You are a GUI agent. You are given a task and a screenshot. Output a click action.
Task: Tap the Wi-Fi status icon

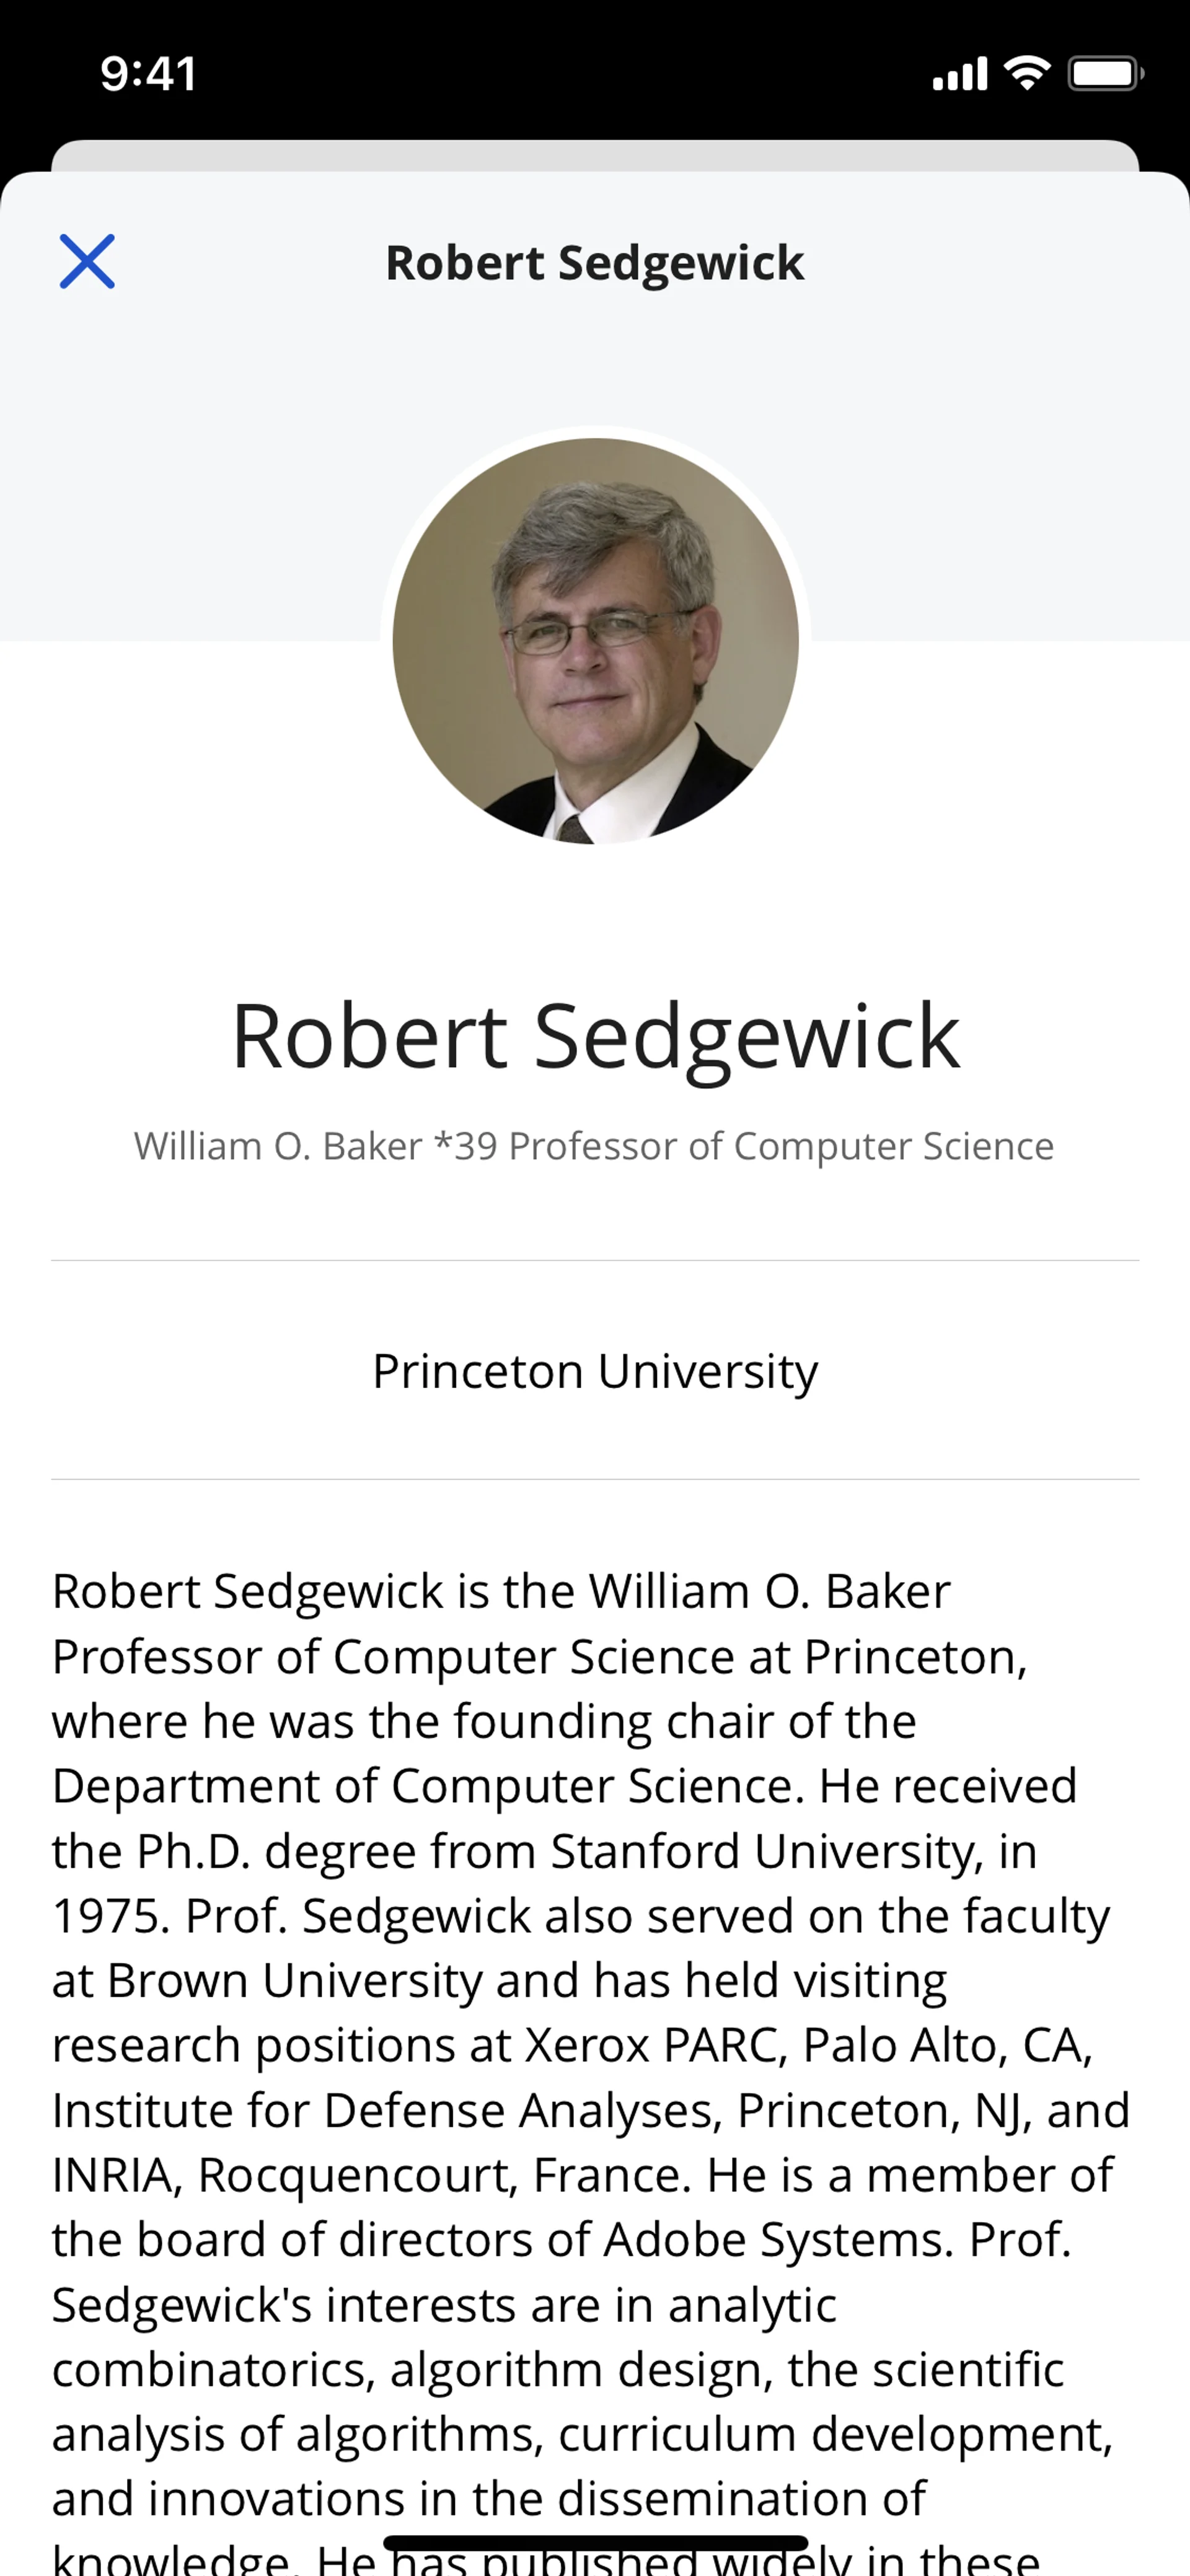pyautogui.click(x=1027, y=74)
